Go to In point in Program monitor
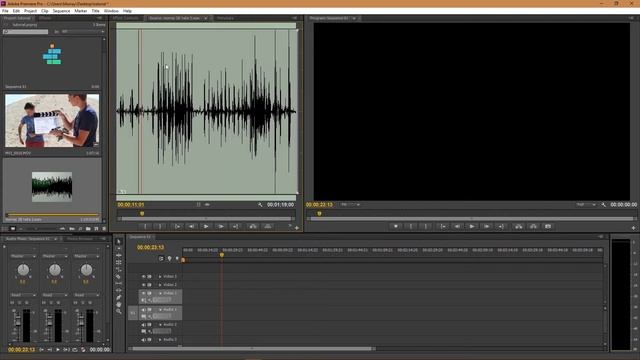 click(442, 227)
